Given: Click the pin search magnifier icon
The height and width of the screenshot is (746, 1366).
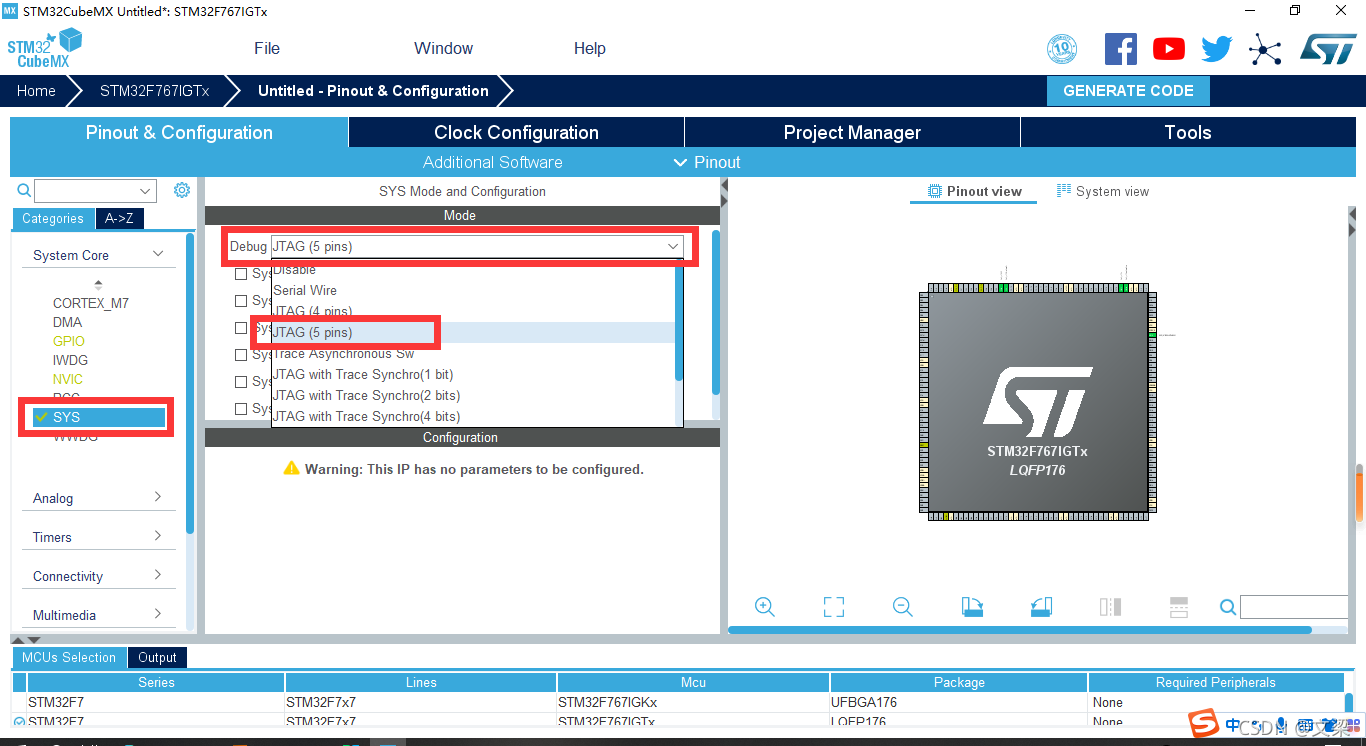Looking at the screenshot, I should (x=1228, y=607).
